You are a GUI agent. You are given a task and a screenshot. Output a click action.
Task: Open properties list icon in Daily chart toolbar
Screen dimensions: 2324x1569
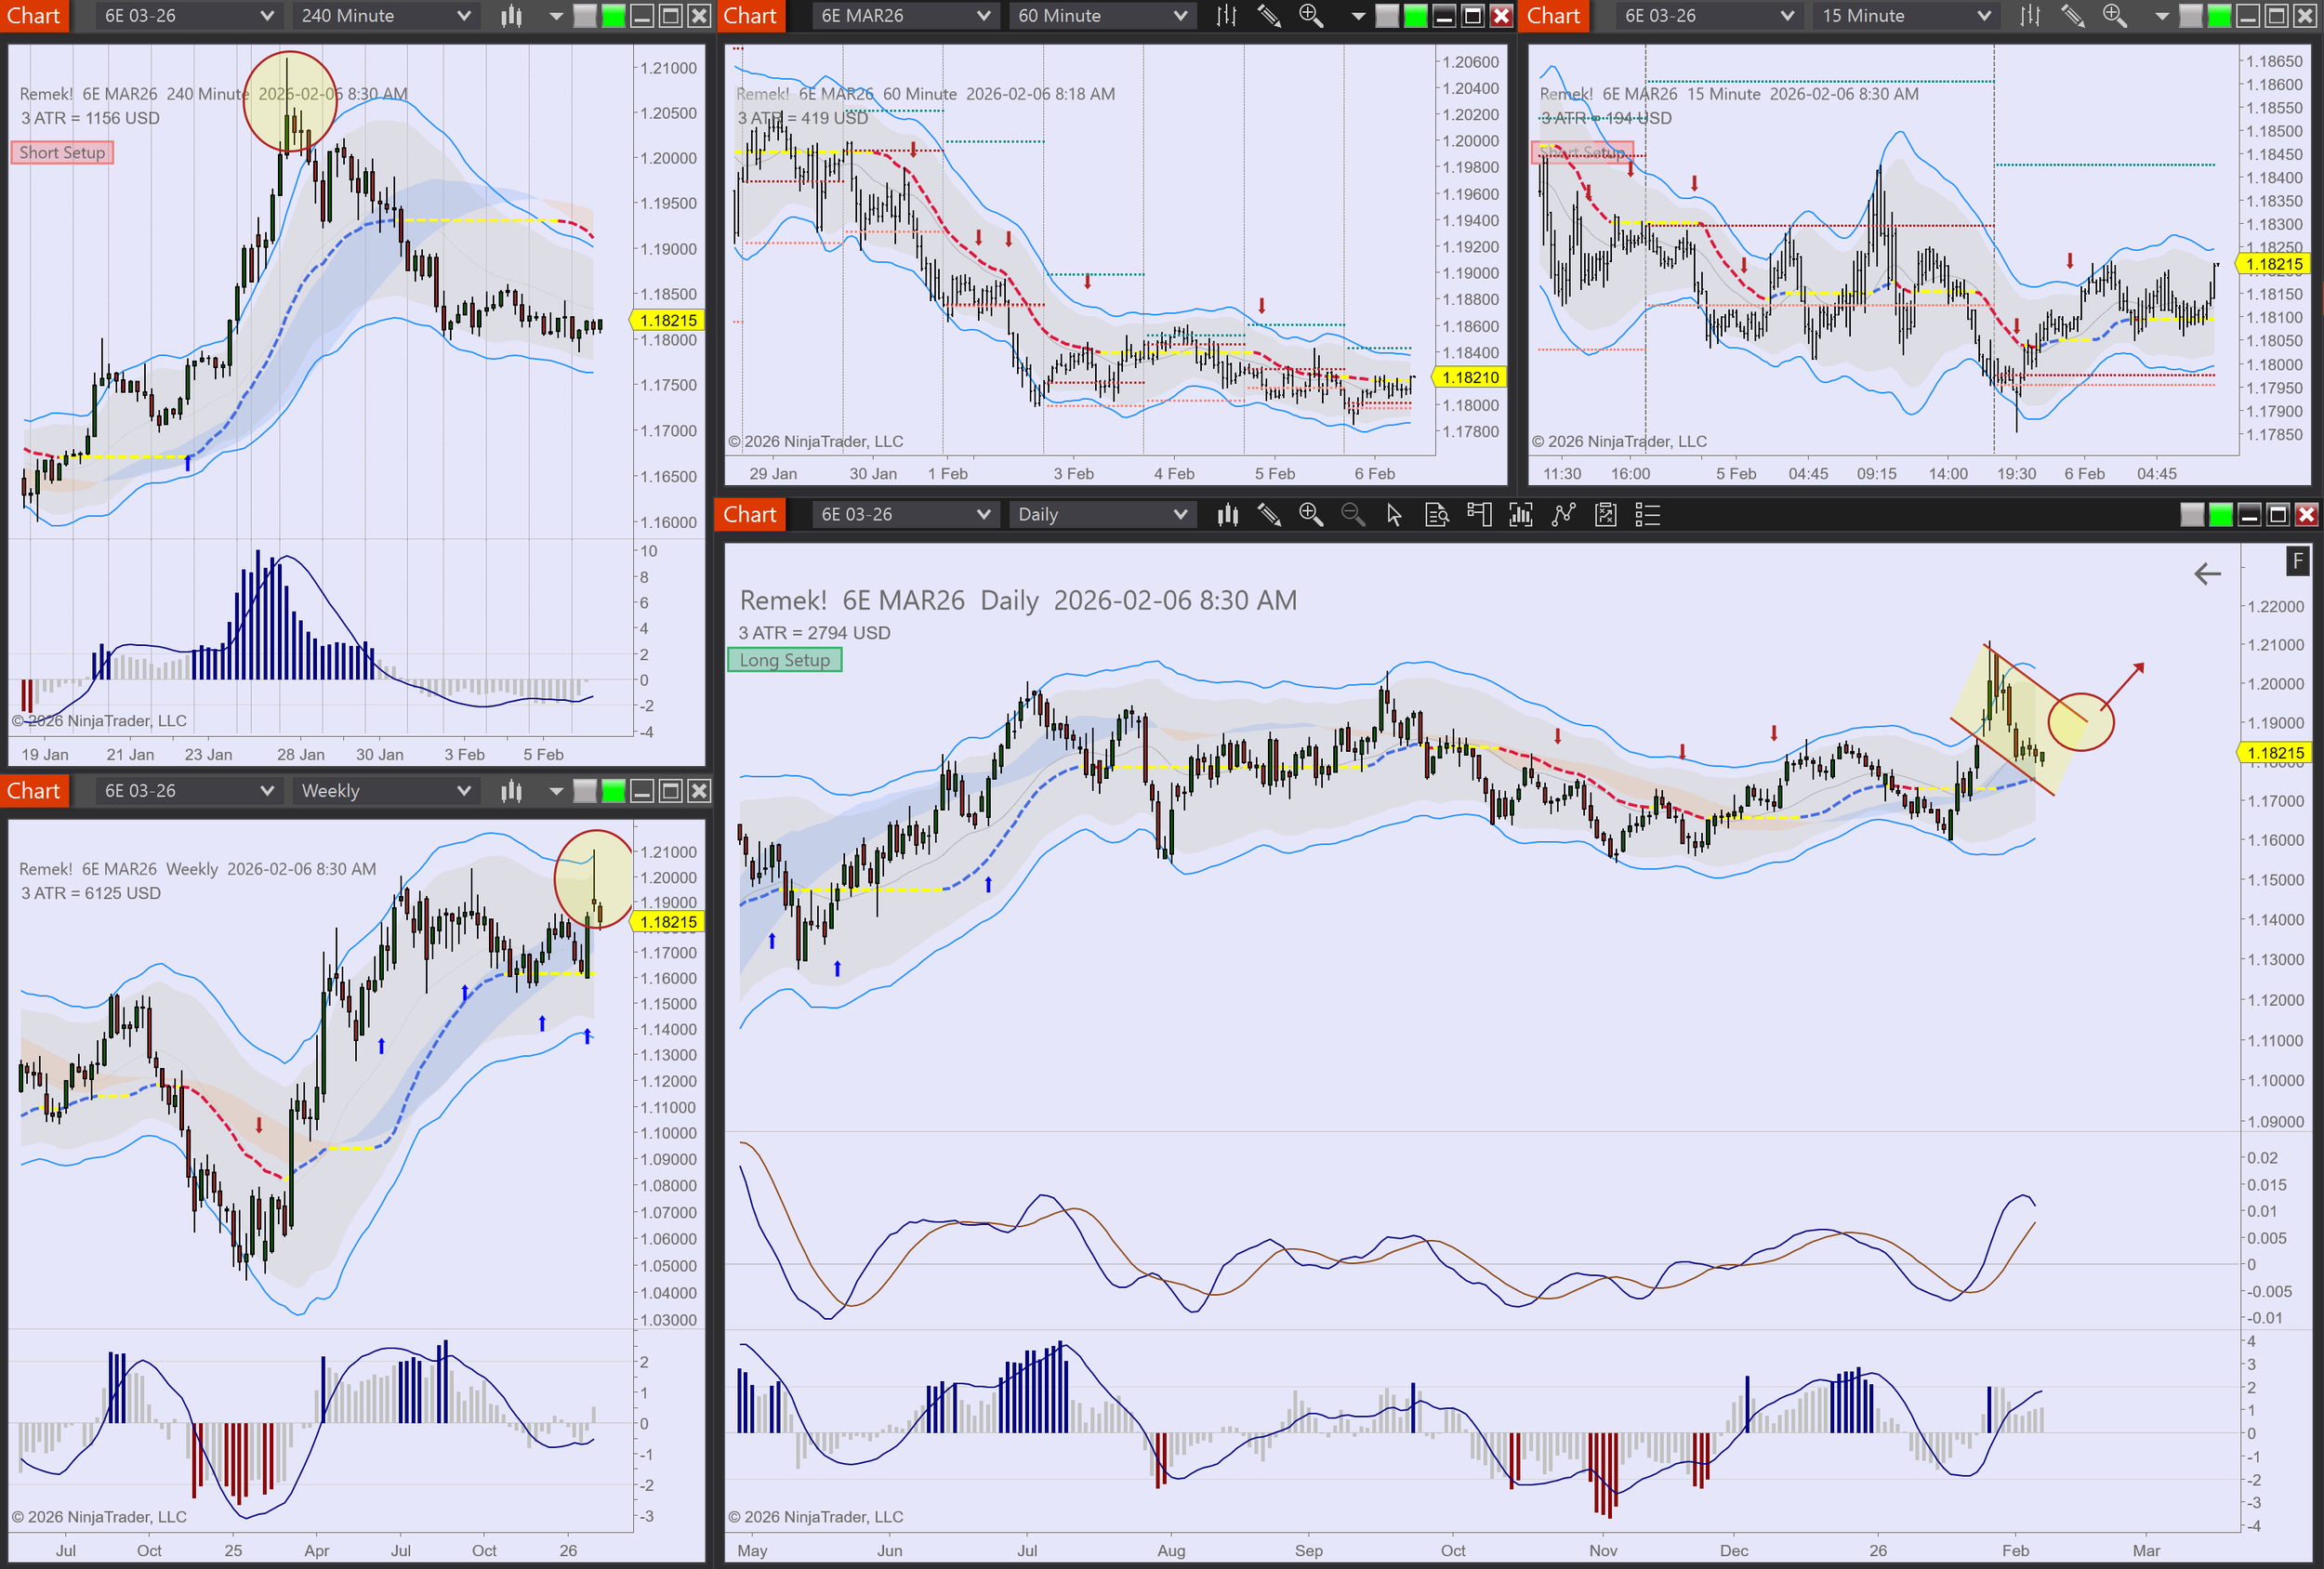pyautogui.click(x=1647, y=515)
